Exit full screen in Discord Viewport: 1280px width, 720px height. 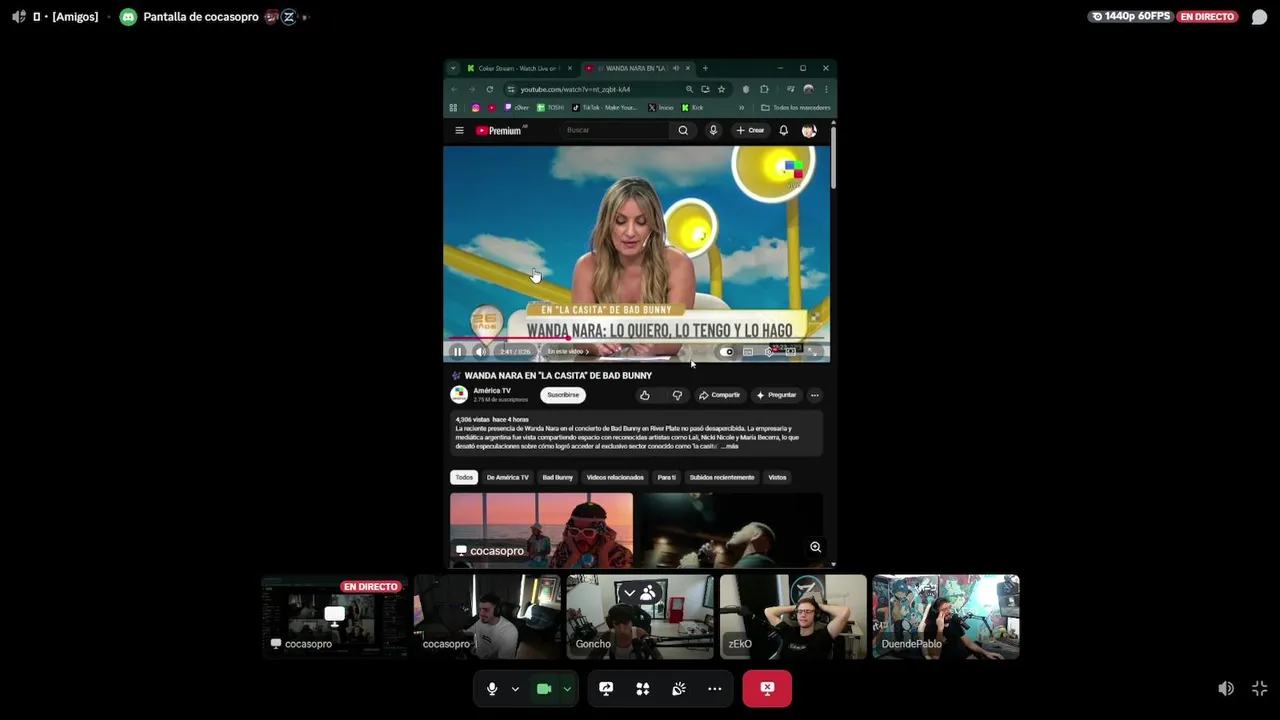coord(1259,688)
